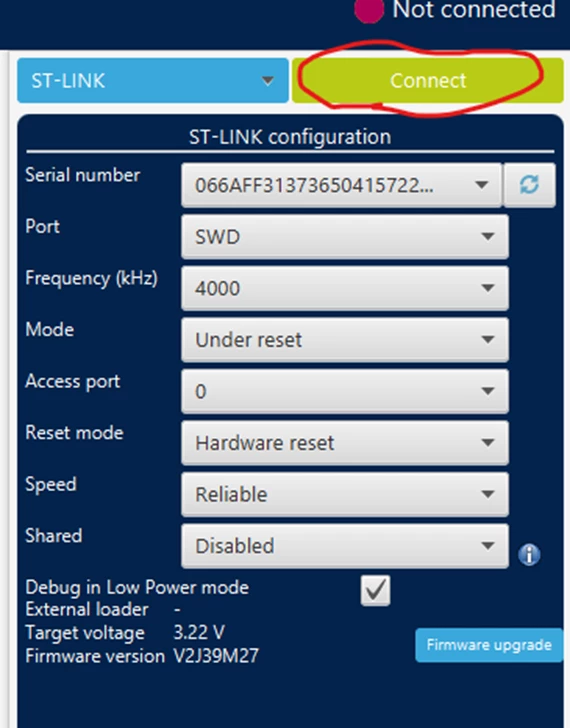
Task: Open the Shared dropdown showing Disabled
Action: (345, 546)
